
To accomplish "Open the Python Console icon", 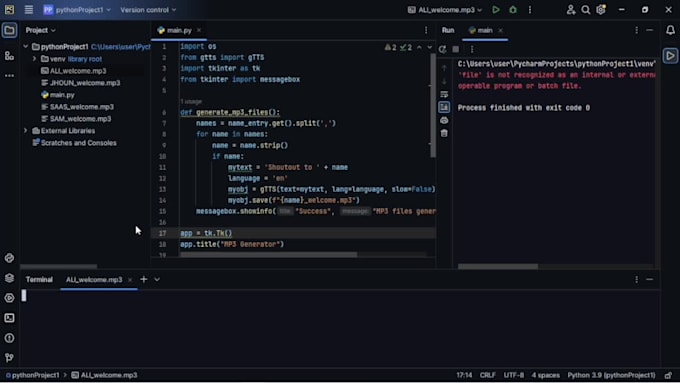I will (9, 258).
